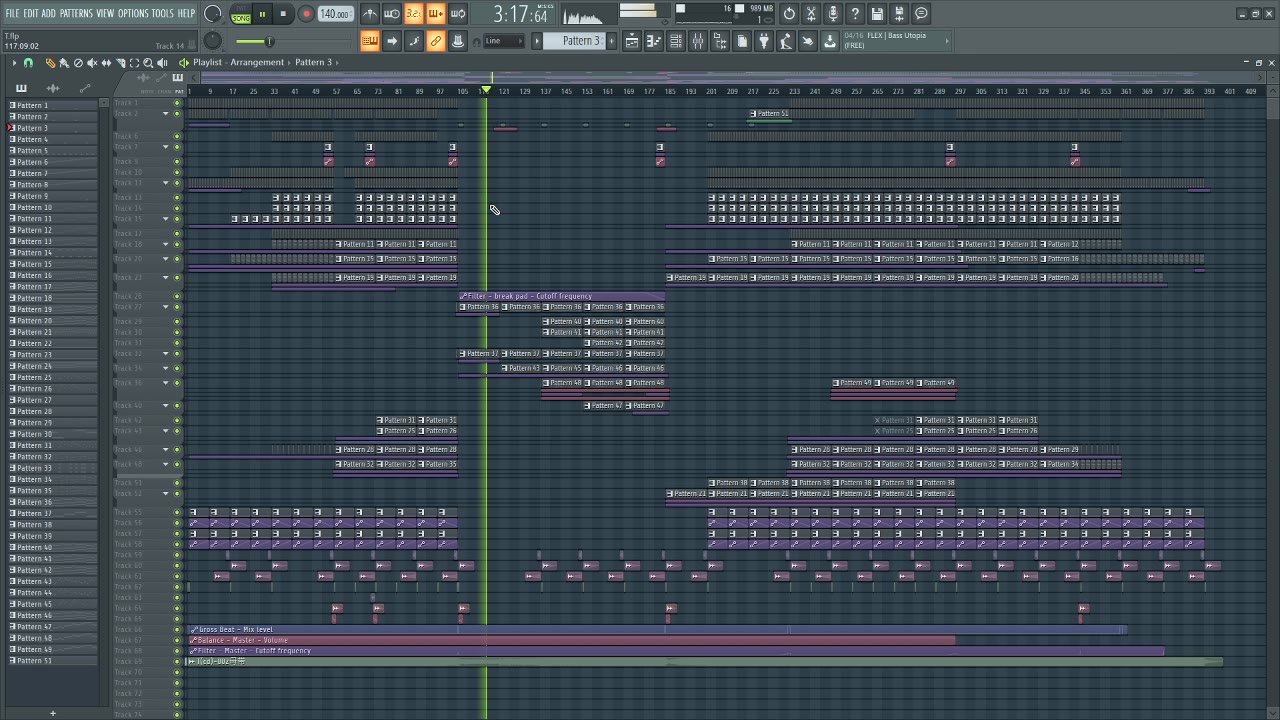
Task: Click the arrow left of Pattern 3 selector
Action: 537,41
